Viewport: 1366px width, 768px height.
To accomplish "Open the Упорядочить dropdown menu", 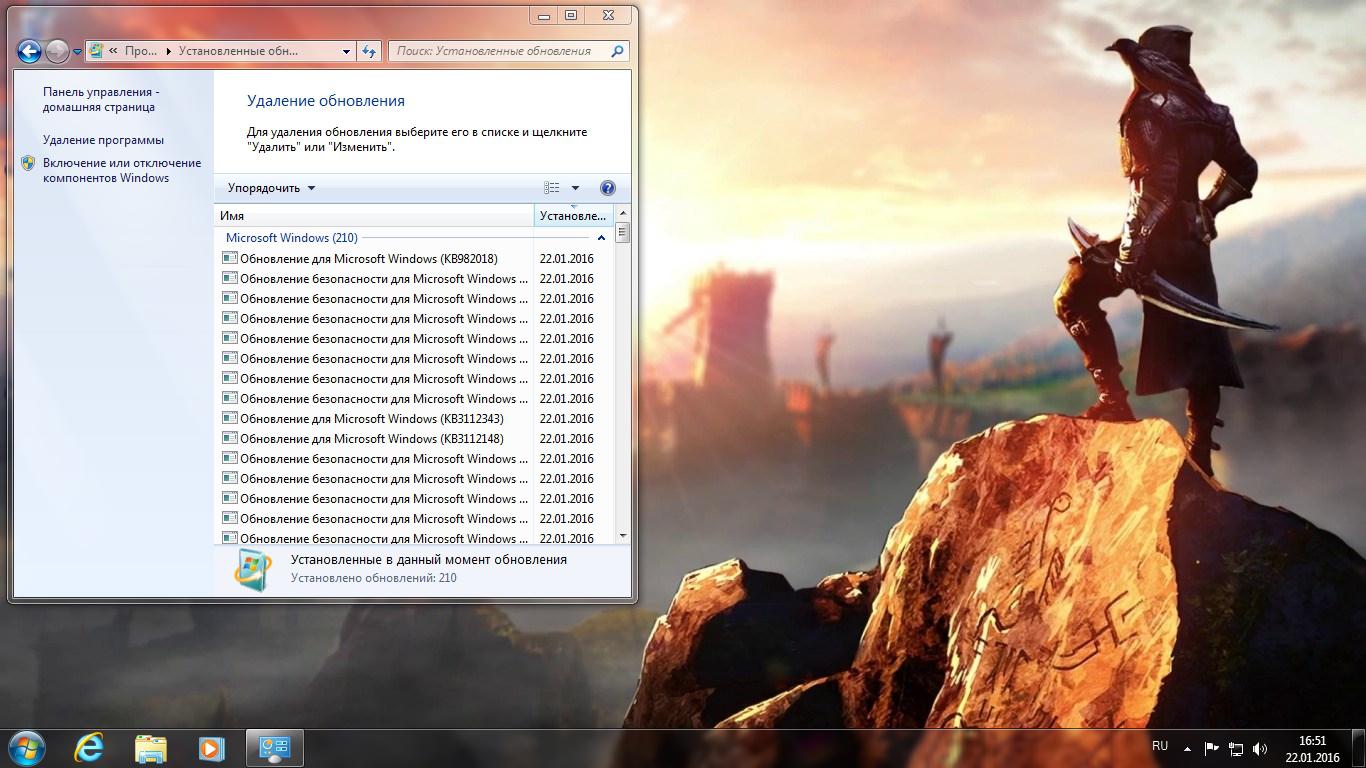I will (x=271, y=188).
